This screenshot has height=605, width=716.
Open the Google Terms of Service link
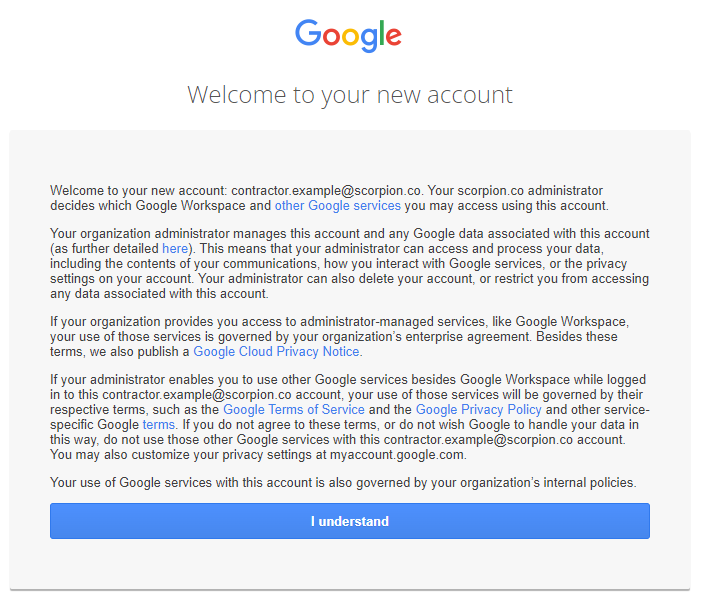[x=294, y=410]
